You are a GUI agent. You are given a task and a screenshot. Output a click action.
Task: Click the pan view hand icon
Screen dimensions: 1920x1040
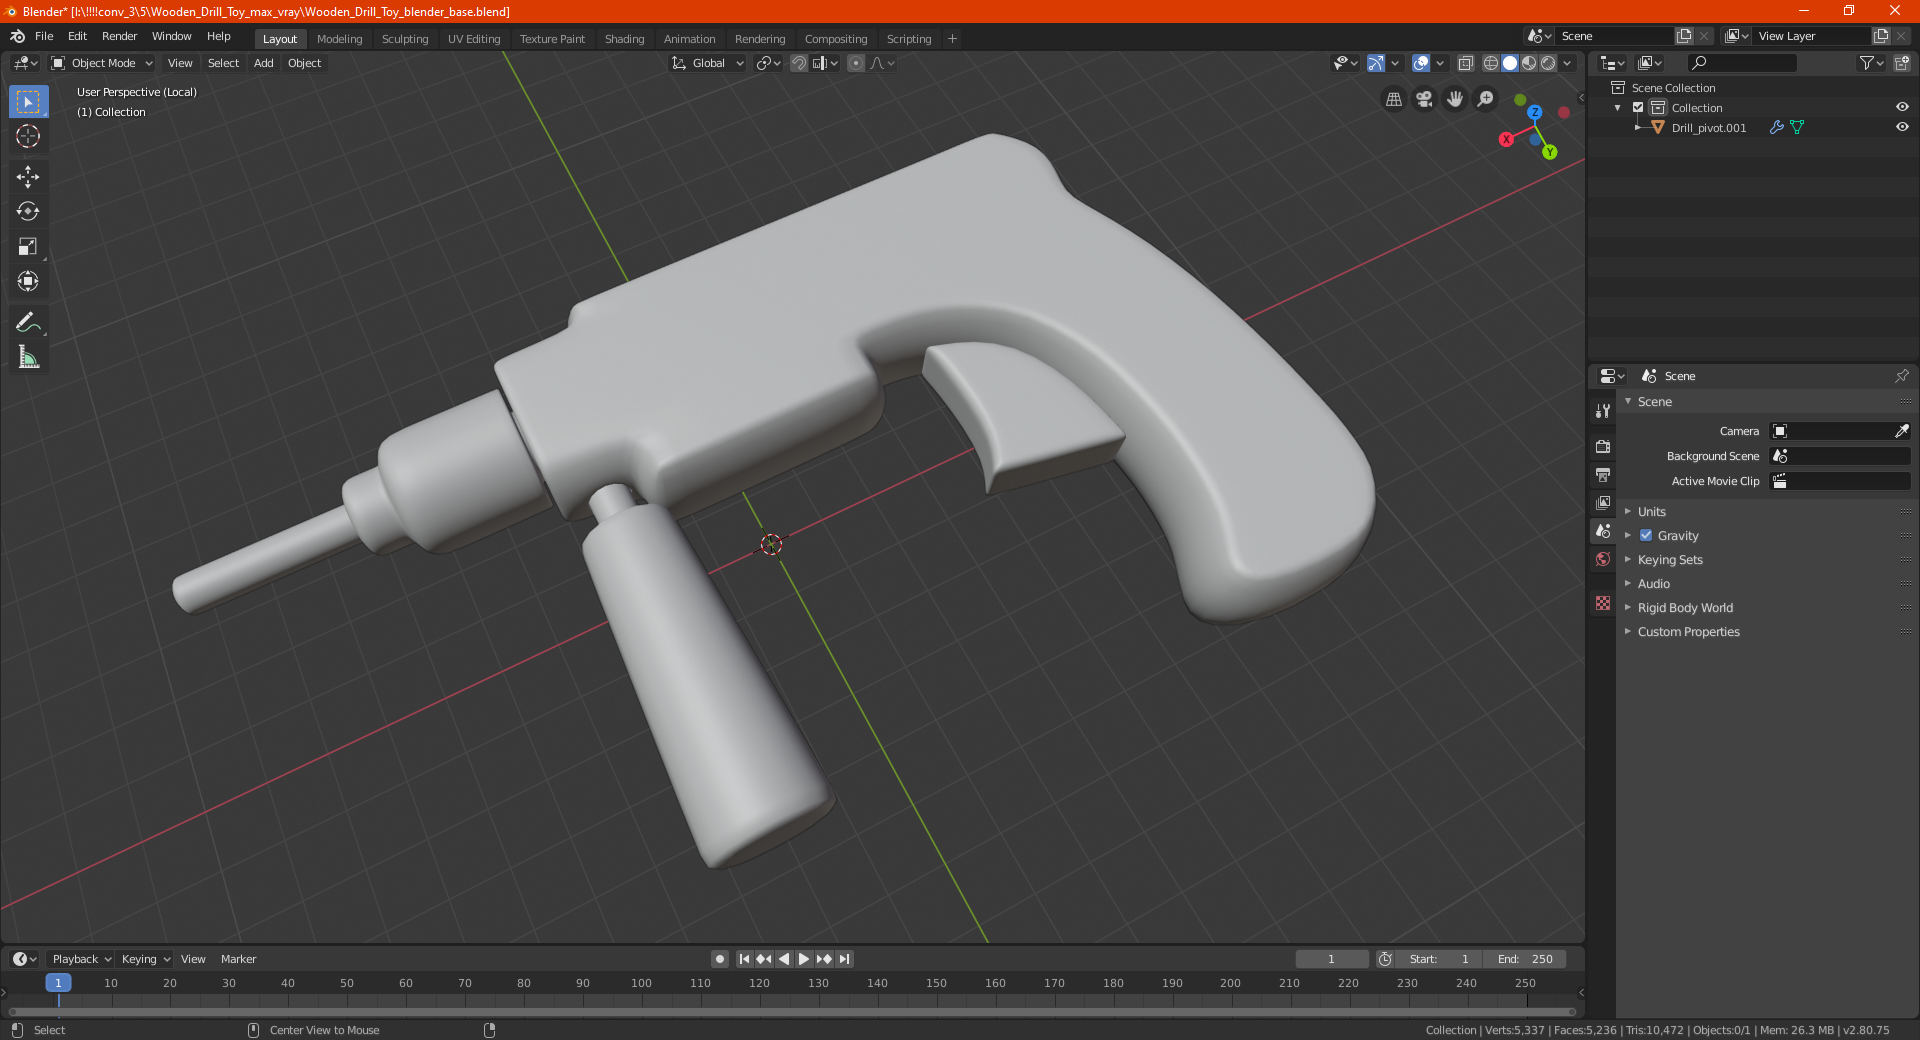point(1455,99)
